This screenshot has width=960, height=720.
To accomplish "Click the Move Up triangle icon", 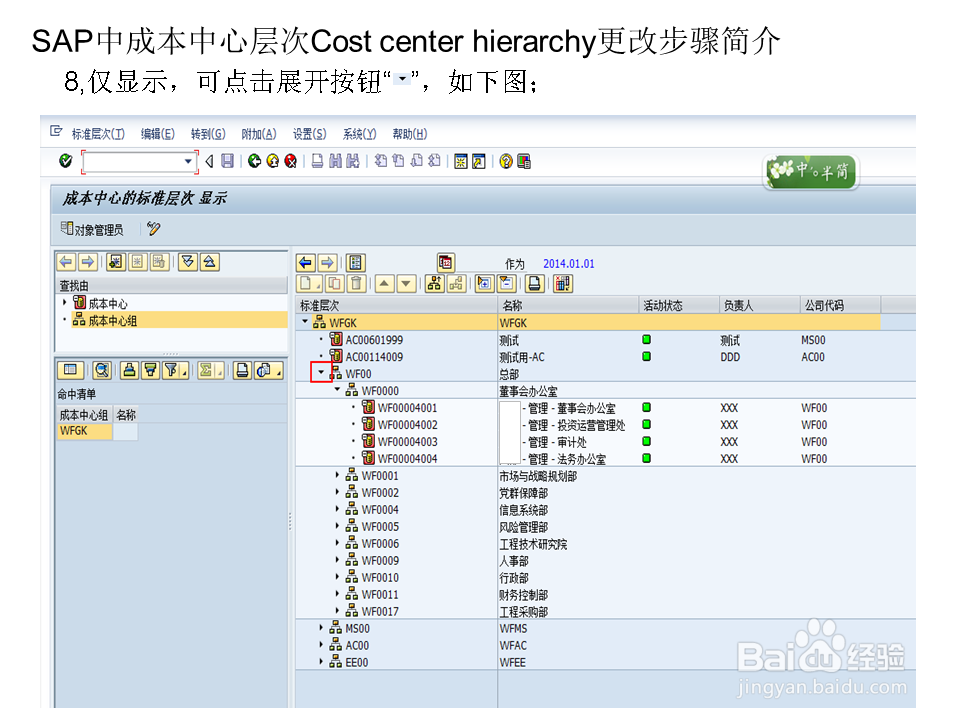I will click(x=384, y=283).
